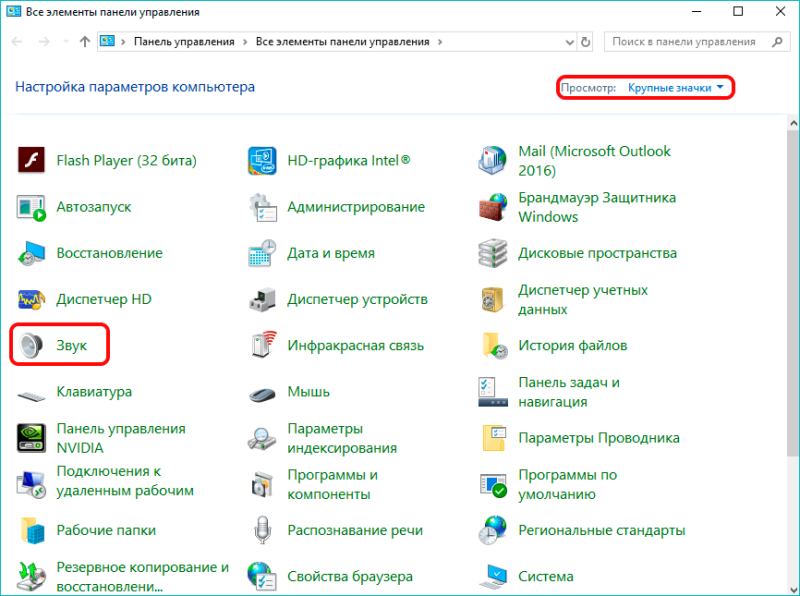
Task: Click the Control Panel icon in address bar
Action: click(107, 41)
